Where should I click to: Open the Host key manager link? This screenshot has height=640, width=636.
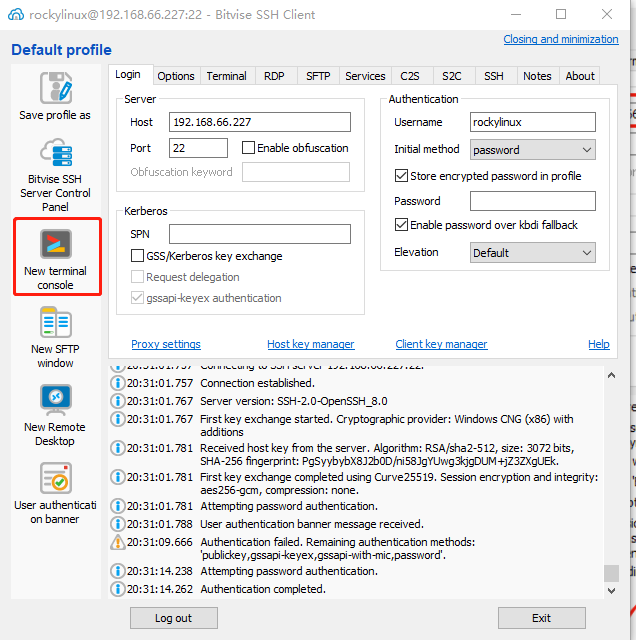pos(311,344)
